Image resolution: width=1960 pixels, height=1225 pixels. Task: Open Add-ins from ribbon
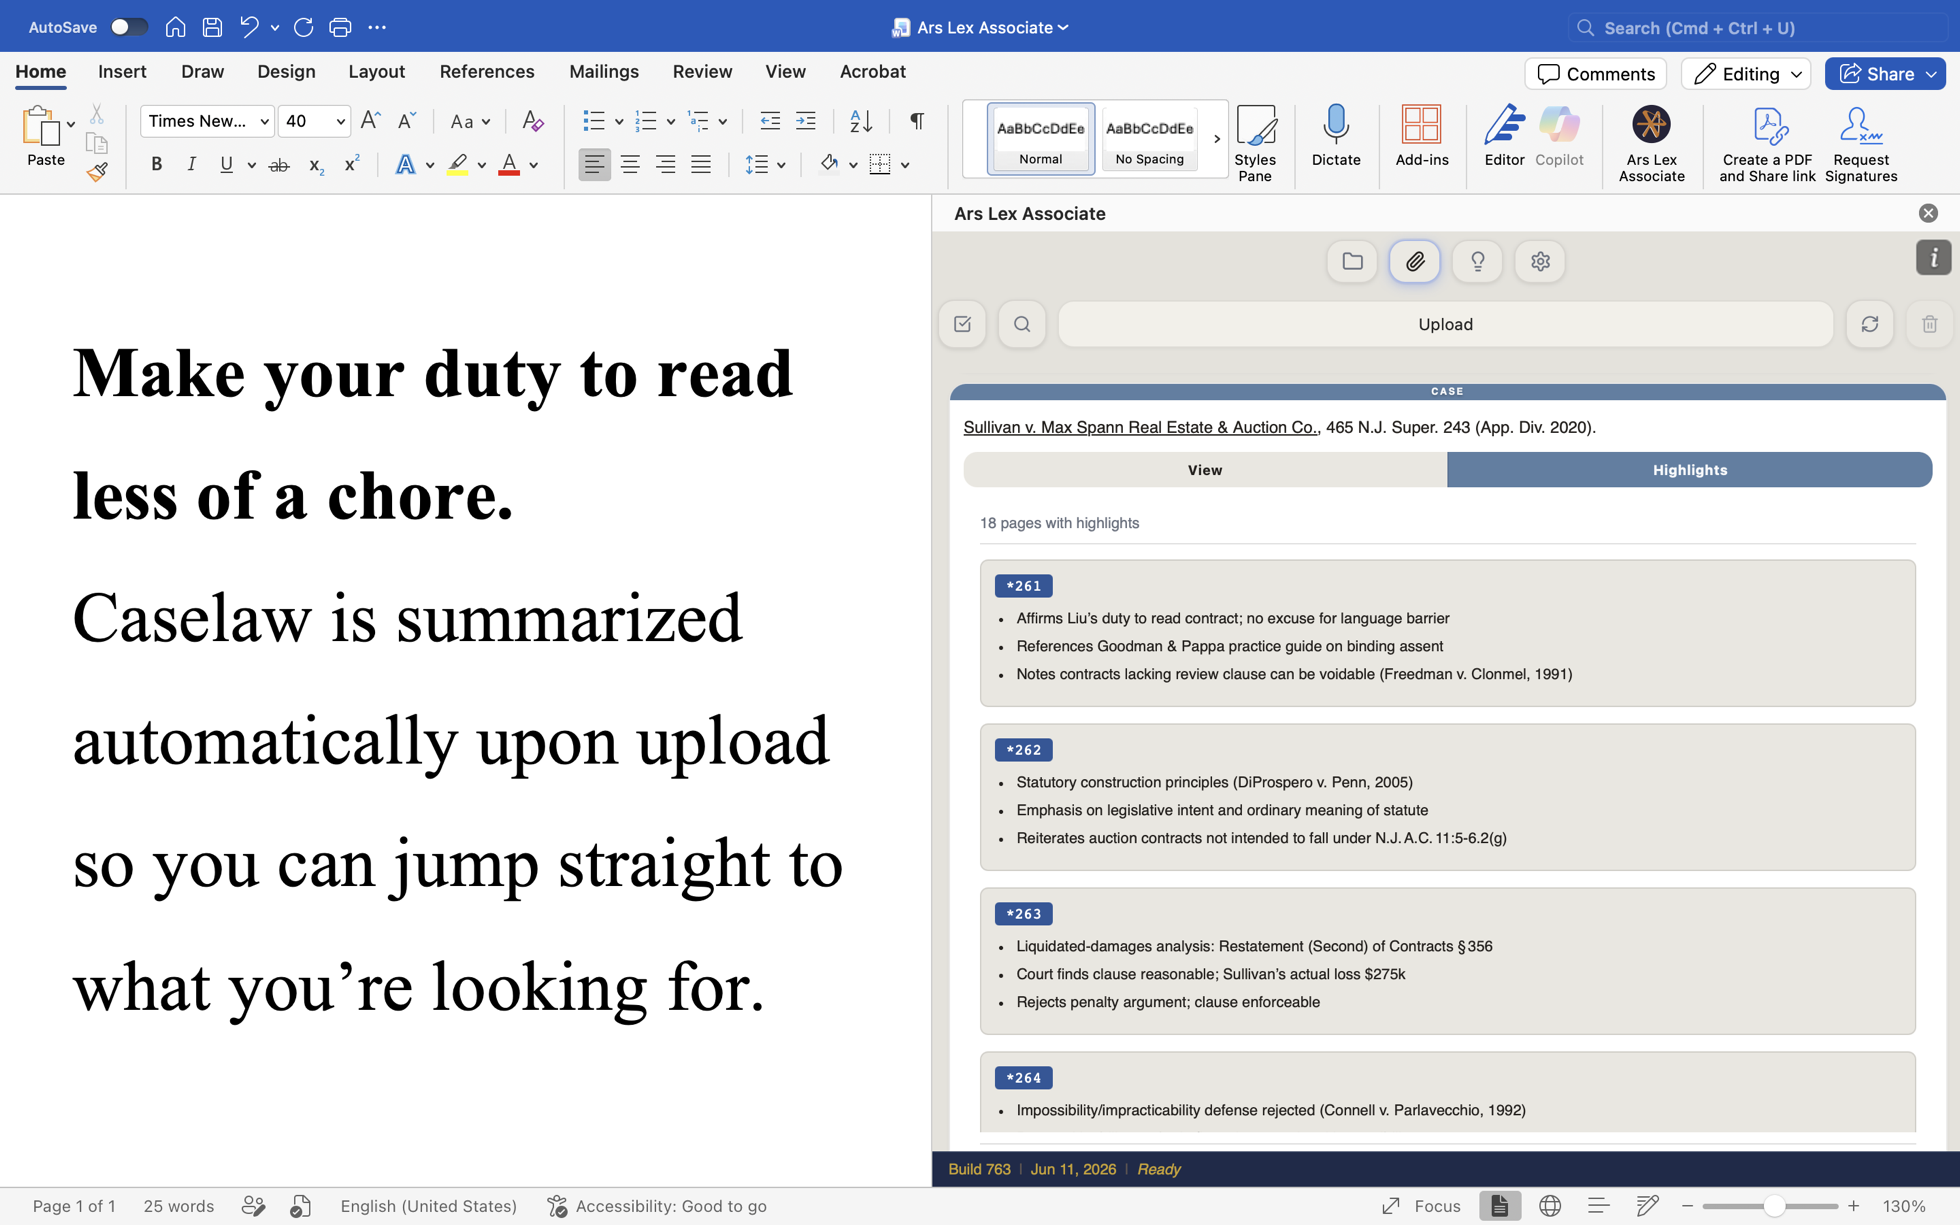pos(1421,136)
